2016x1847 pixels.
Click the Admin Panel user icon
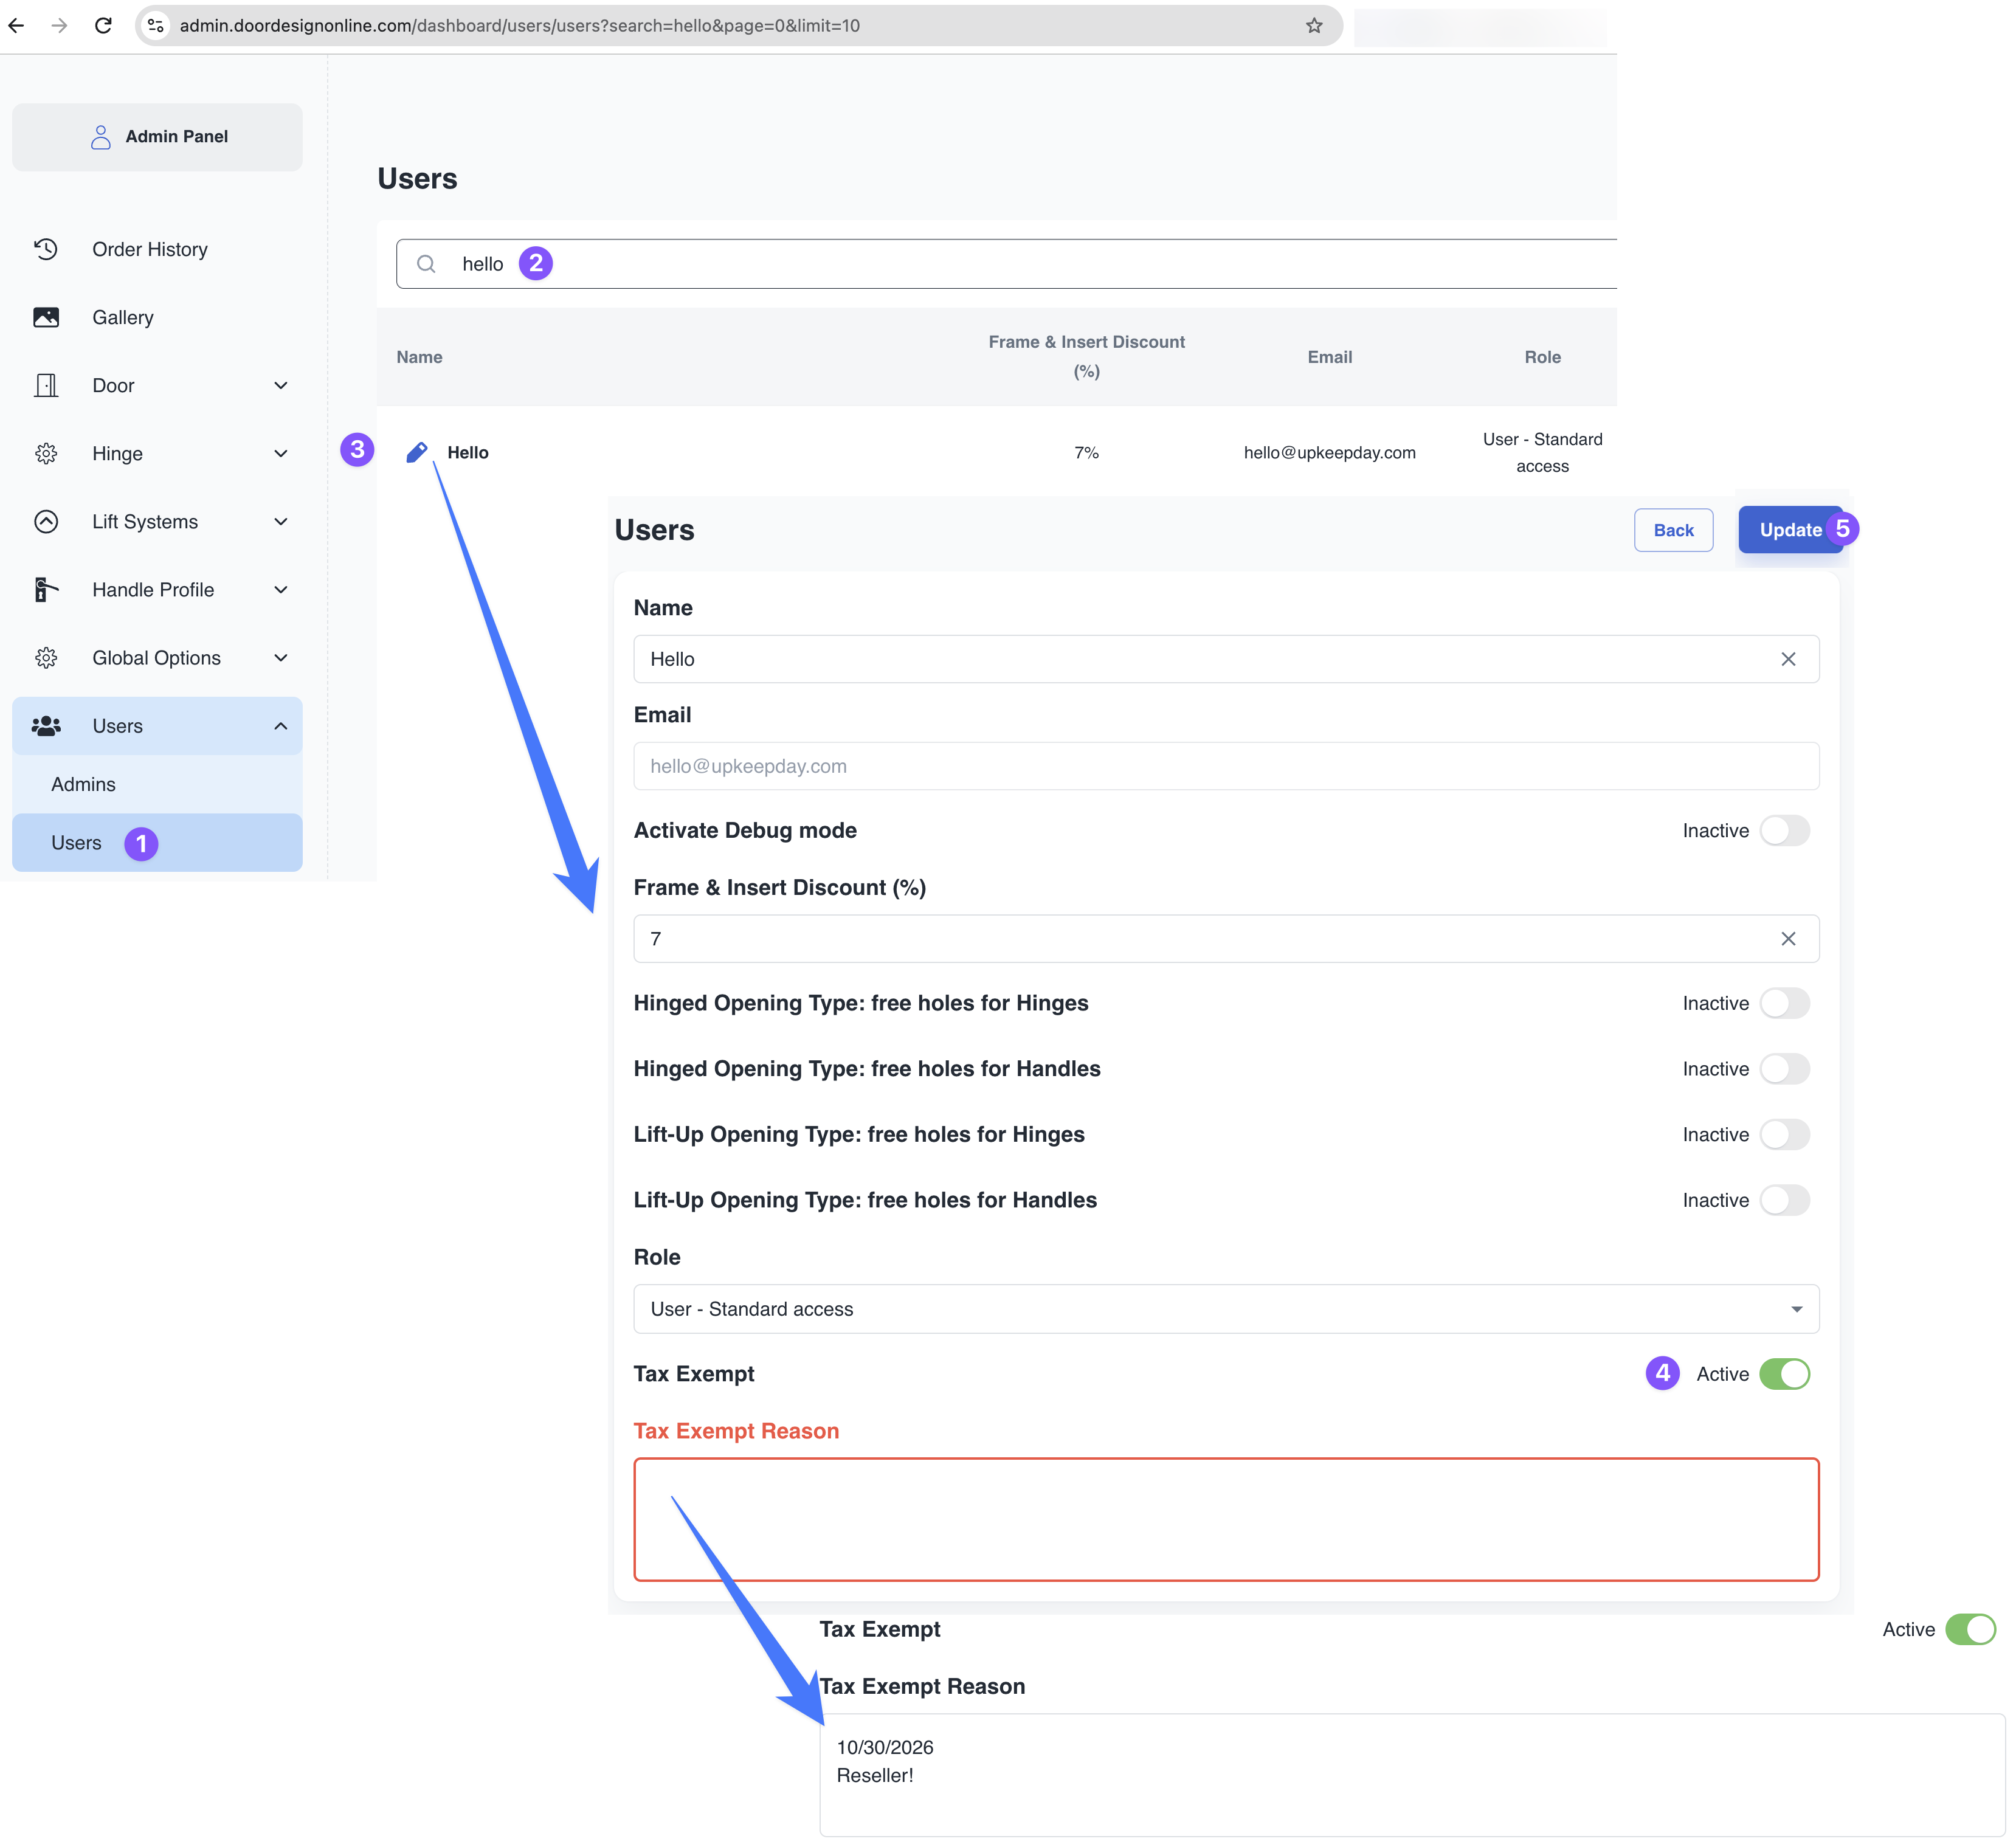(100, 137)
